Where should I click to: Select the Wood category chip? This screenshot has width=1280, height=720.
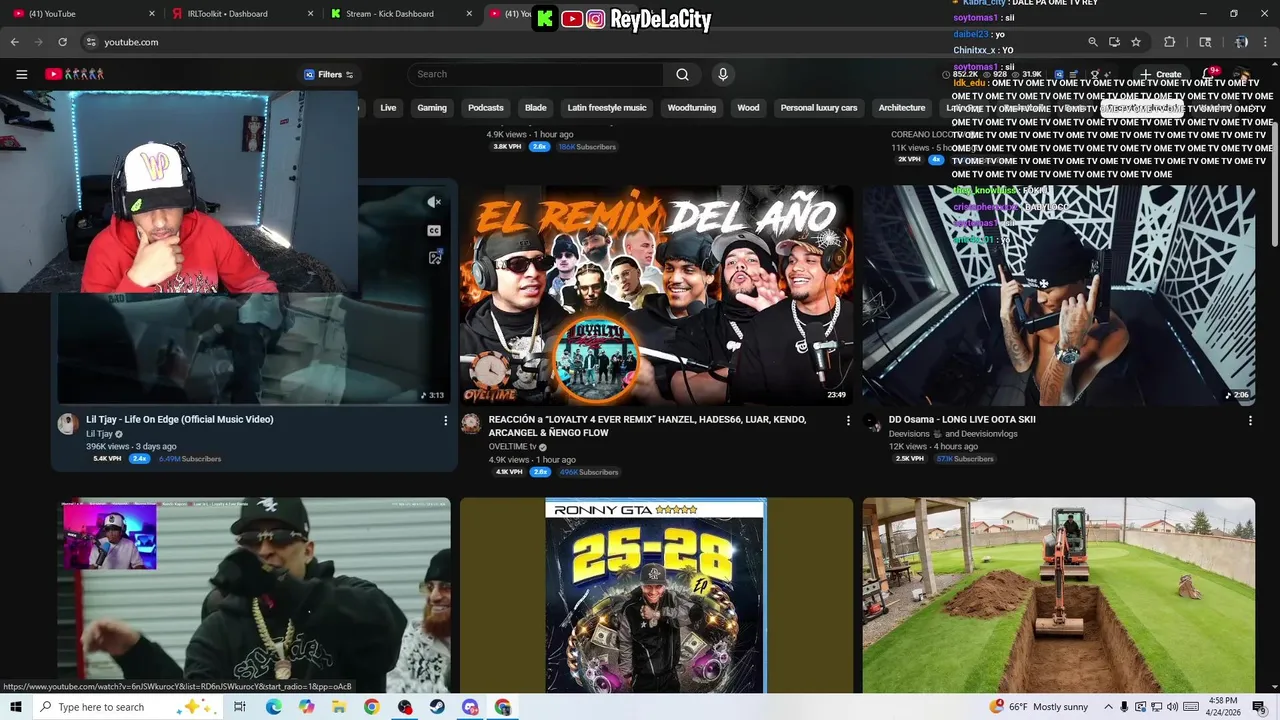tap(748, 108)
